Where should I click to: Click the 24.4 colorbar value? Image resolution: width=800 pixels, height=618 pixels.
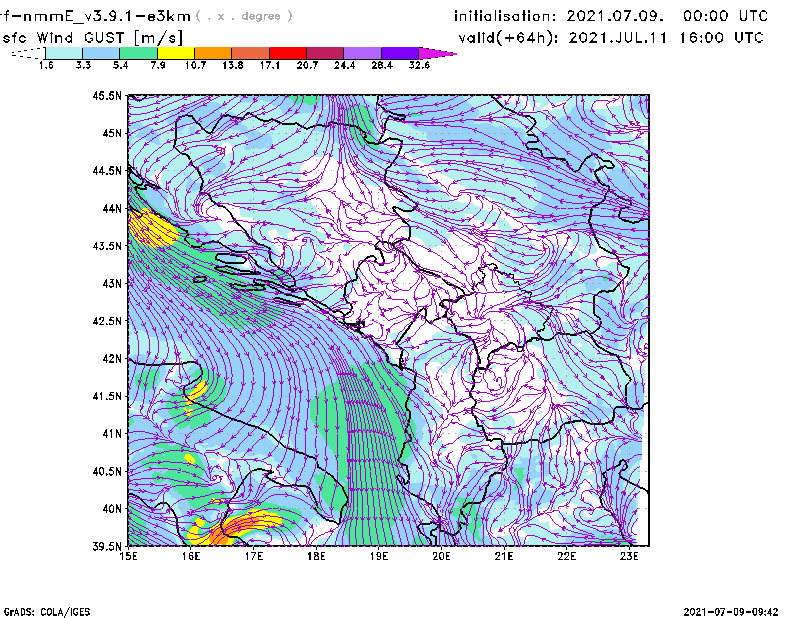(344, 65)
